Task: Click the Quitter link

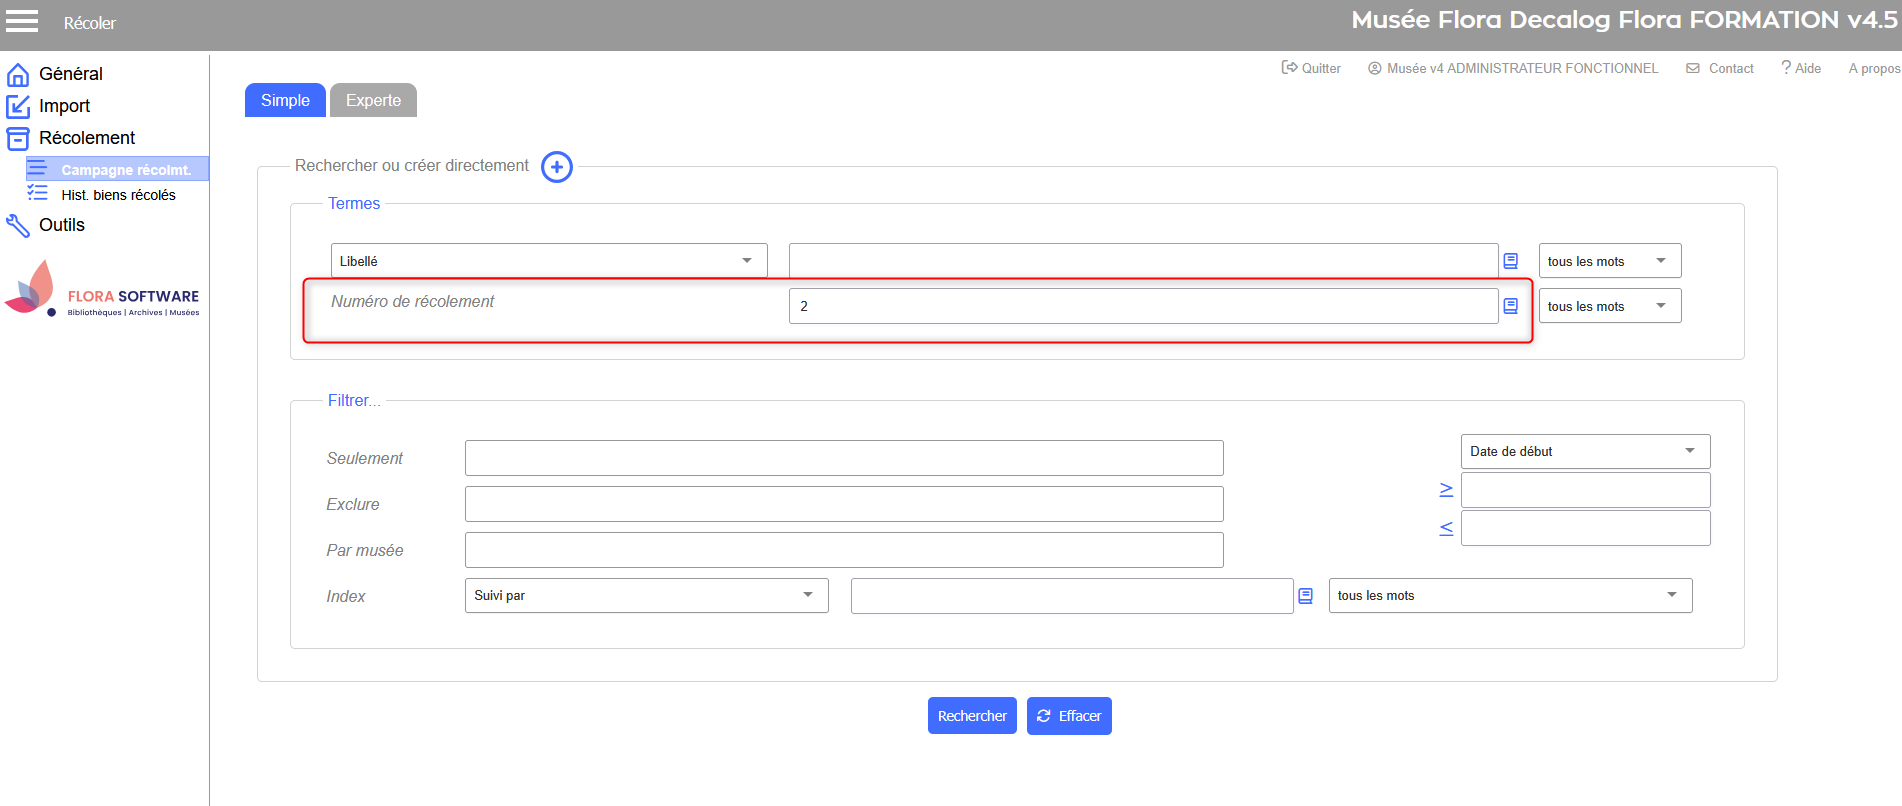Action: pos(1311,68)
